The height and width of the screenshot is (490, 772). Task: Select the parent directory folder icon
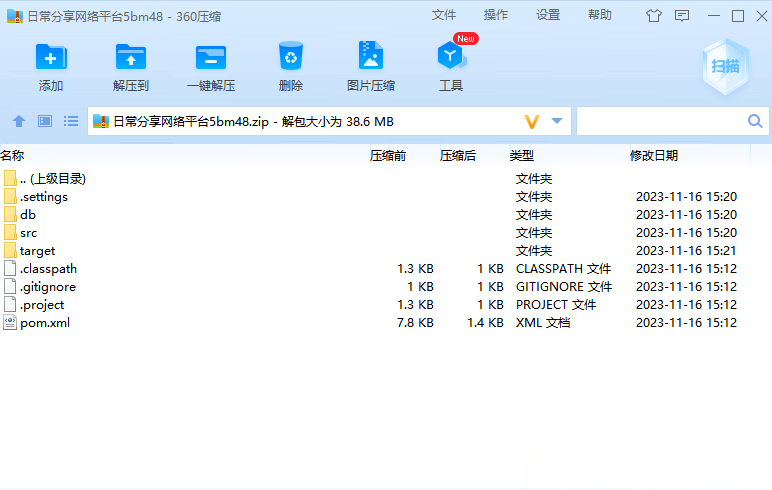[x=10, y=179]
